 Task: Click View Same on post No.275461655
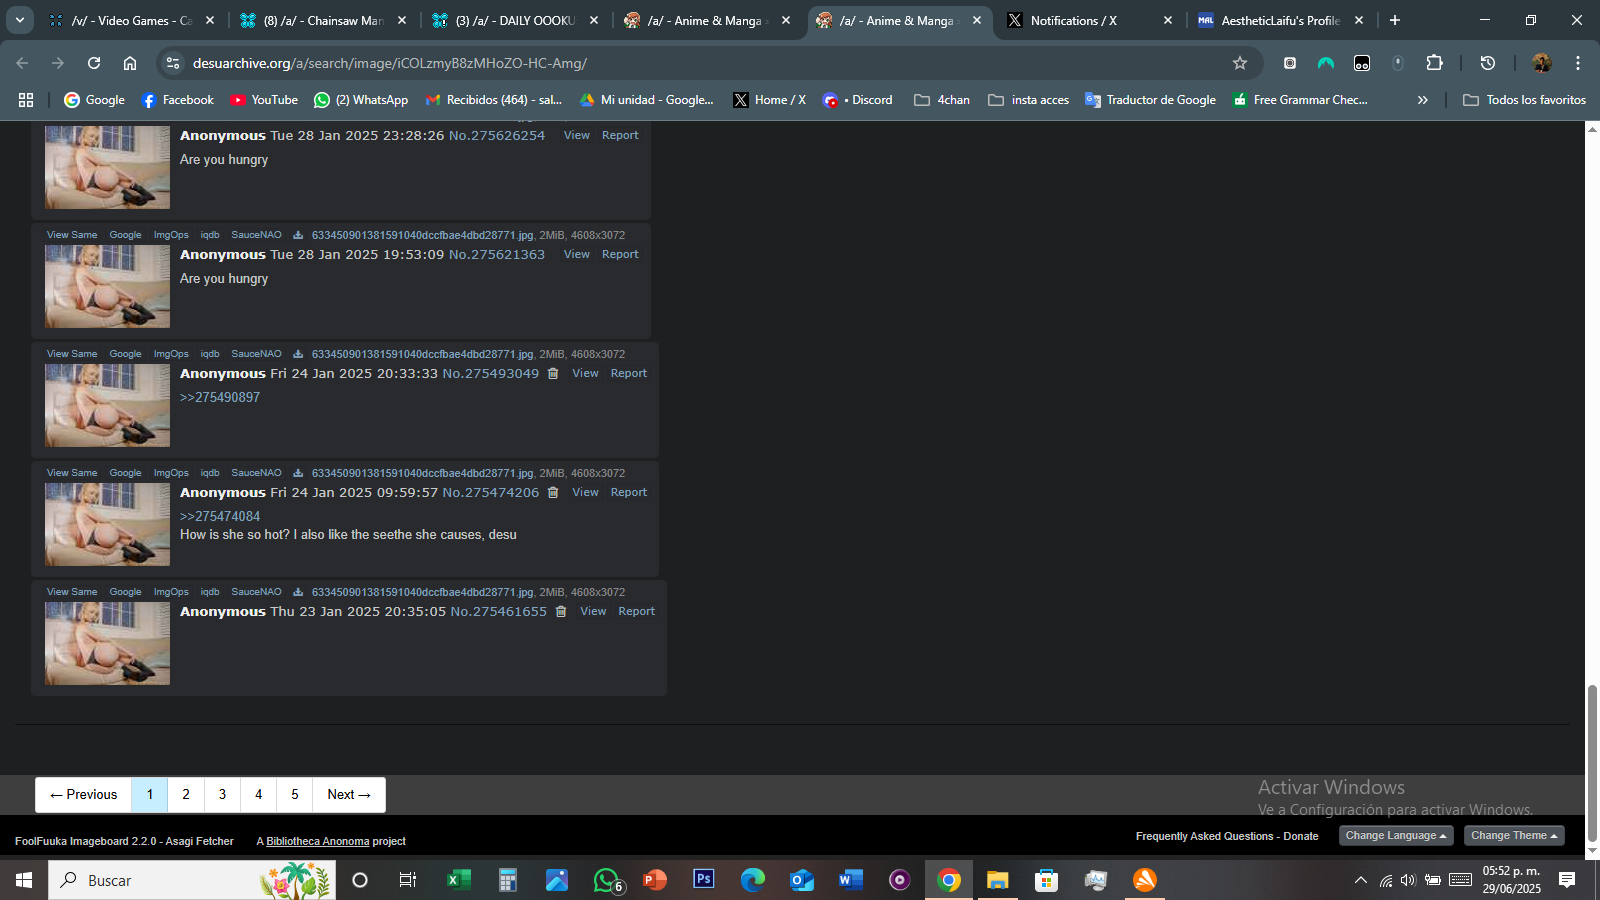coord(72,592)
